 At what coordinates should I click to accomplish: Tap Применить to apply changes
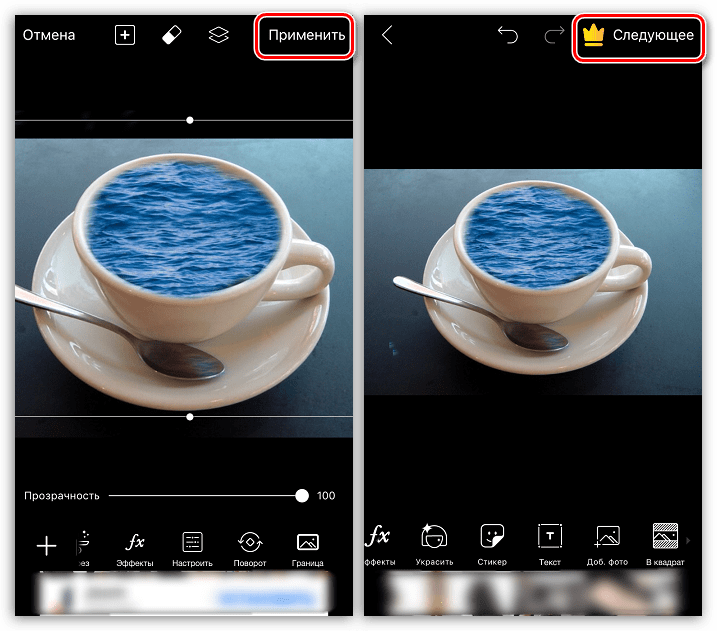coord(306,35)
